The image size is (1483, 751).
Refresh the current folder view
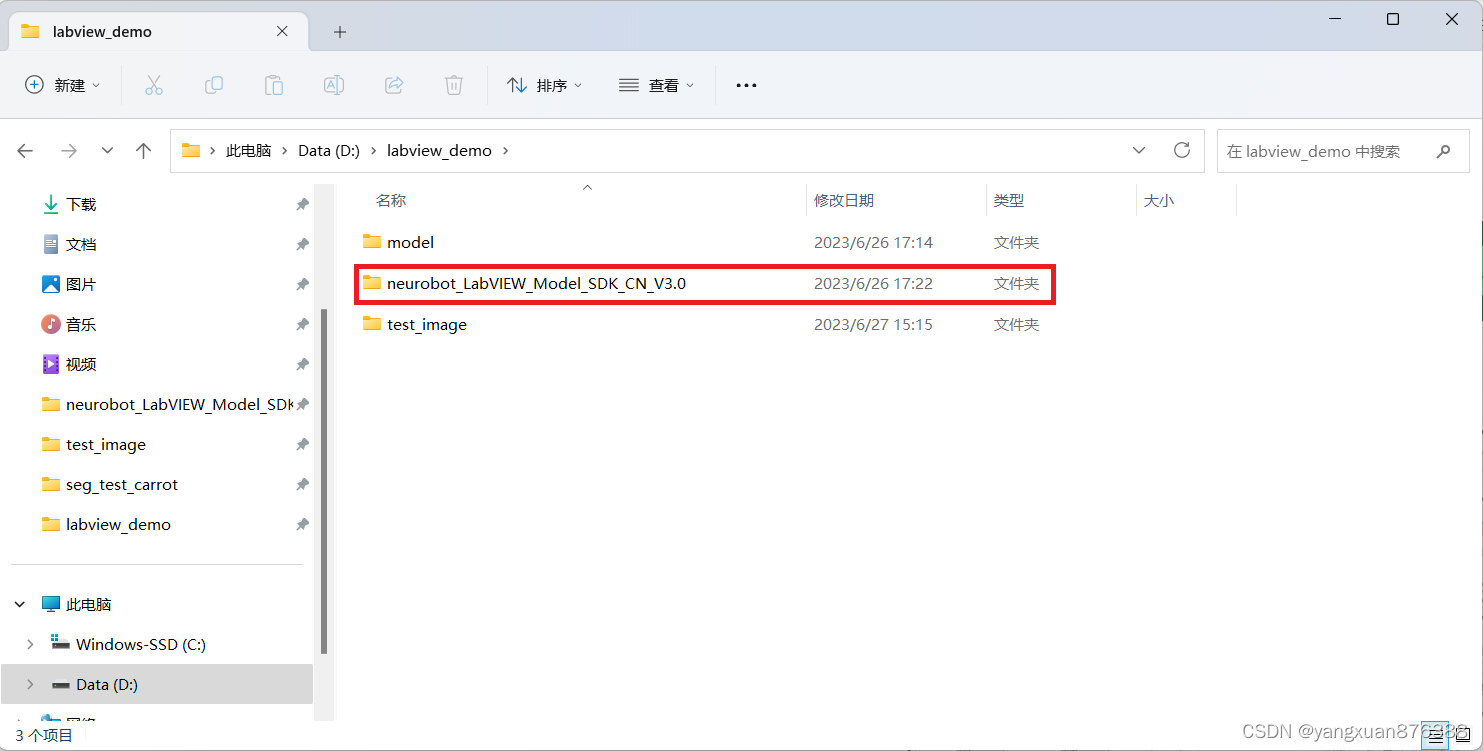click(x=1181, y=150)
